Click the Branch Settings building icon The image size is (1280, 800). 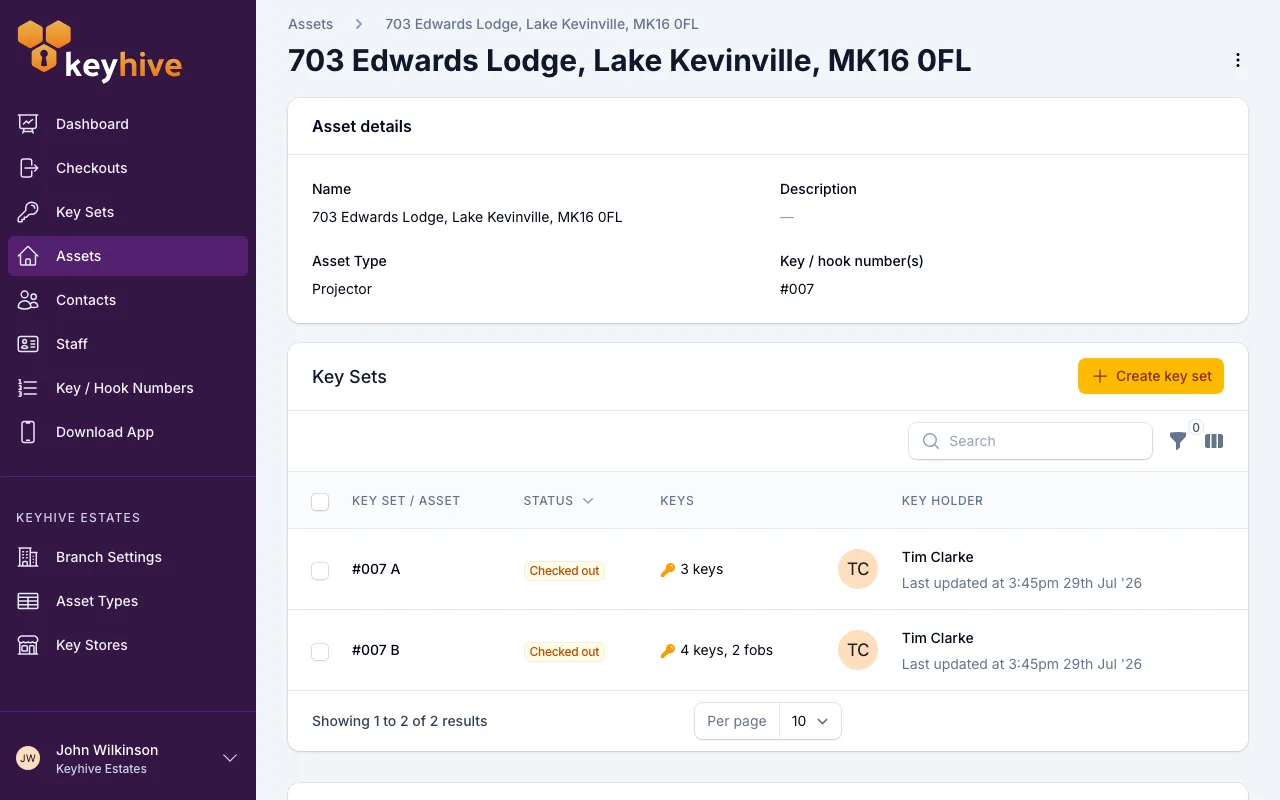coord(28,557)
